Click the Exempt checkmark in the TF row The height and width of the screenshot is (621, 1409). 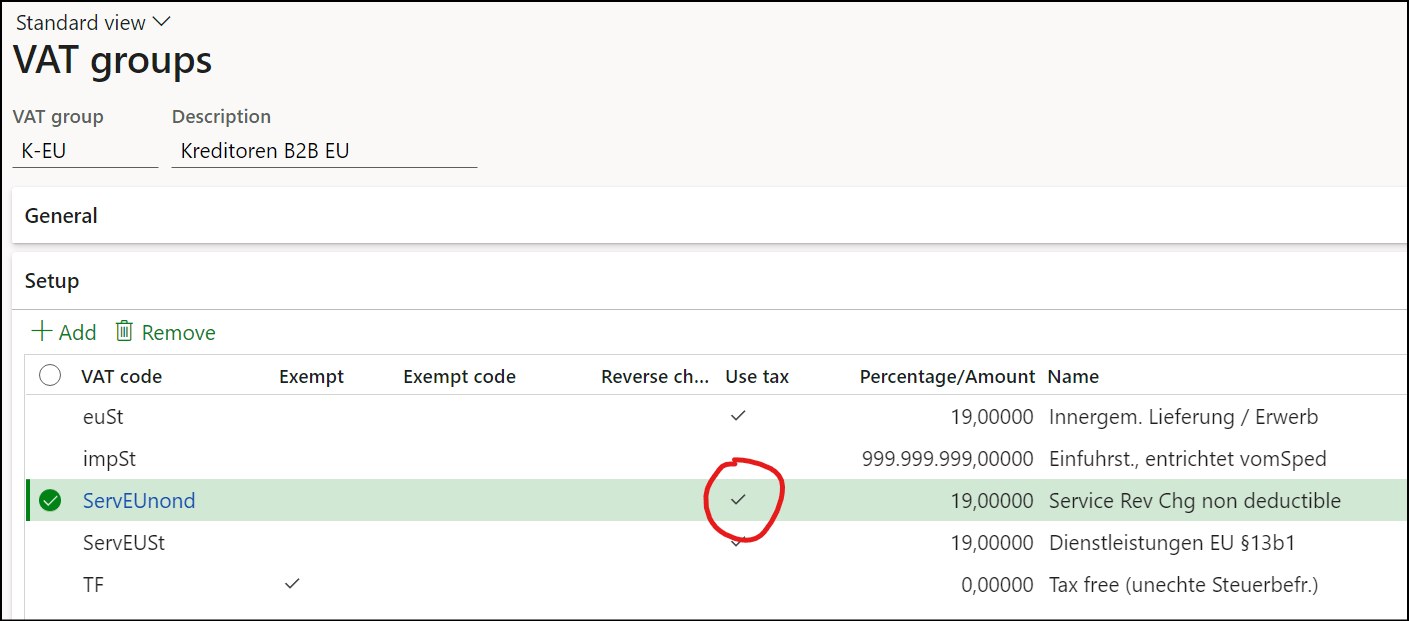coord(291,584)
